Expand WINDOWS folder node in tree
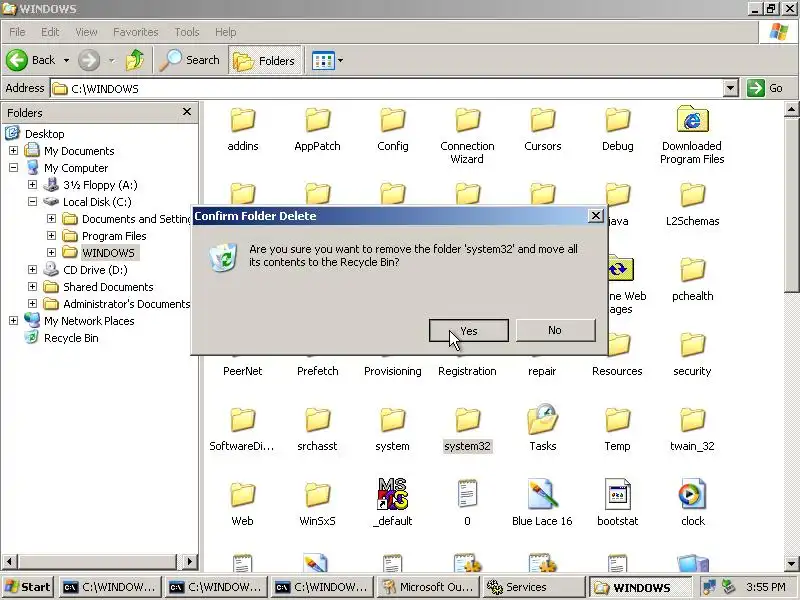 click(x=52, y=252)
